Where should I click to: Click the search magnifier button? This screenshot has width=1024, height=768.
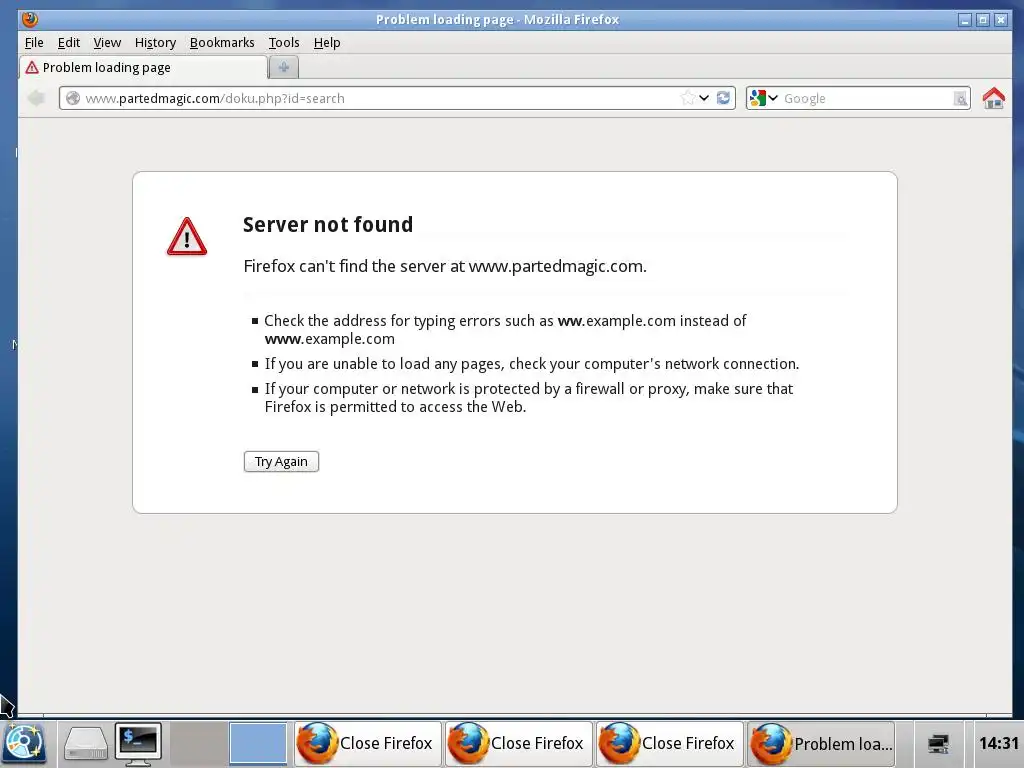(x=960, y=99)
